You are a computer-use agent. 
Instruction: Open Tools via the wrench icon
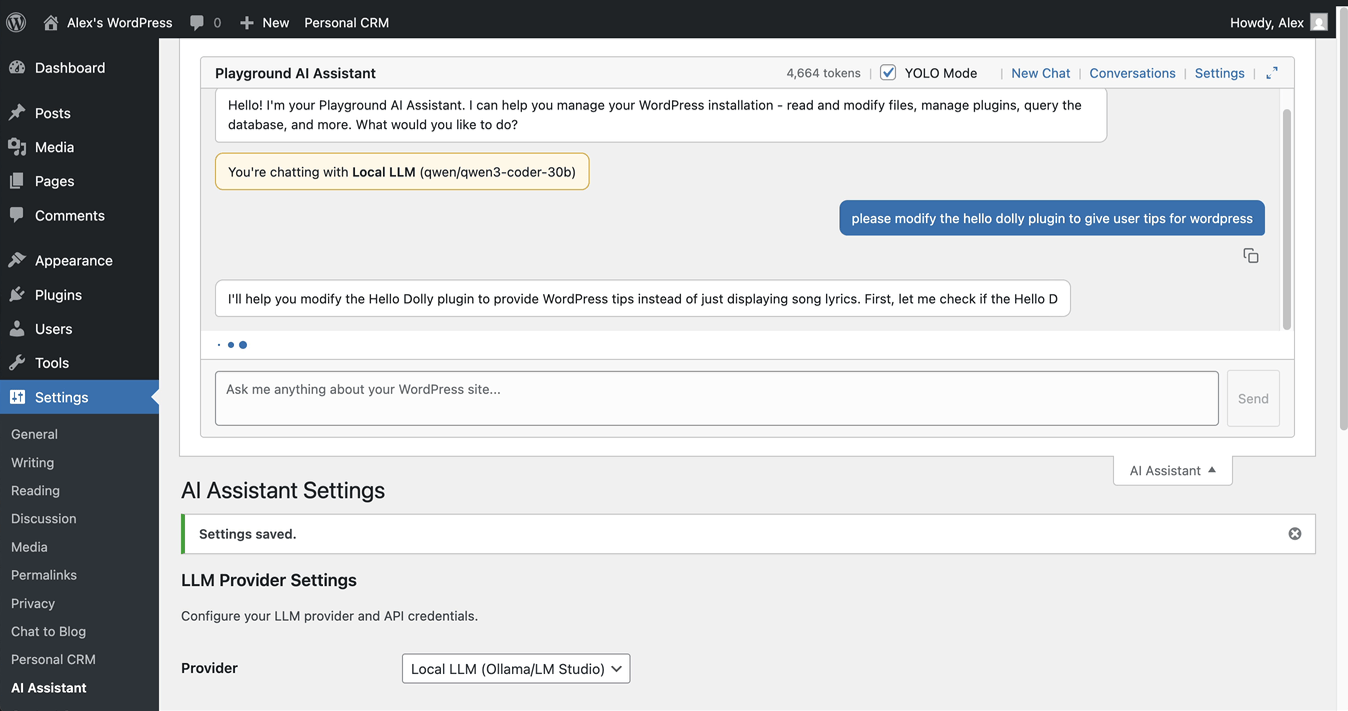pyautogui.click(x=20, y=362)
